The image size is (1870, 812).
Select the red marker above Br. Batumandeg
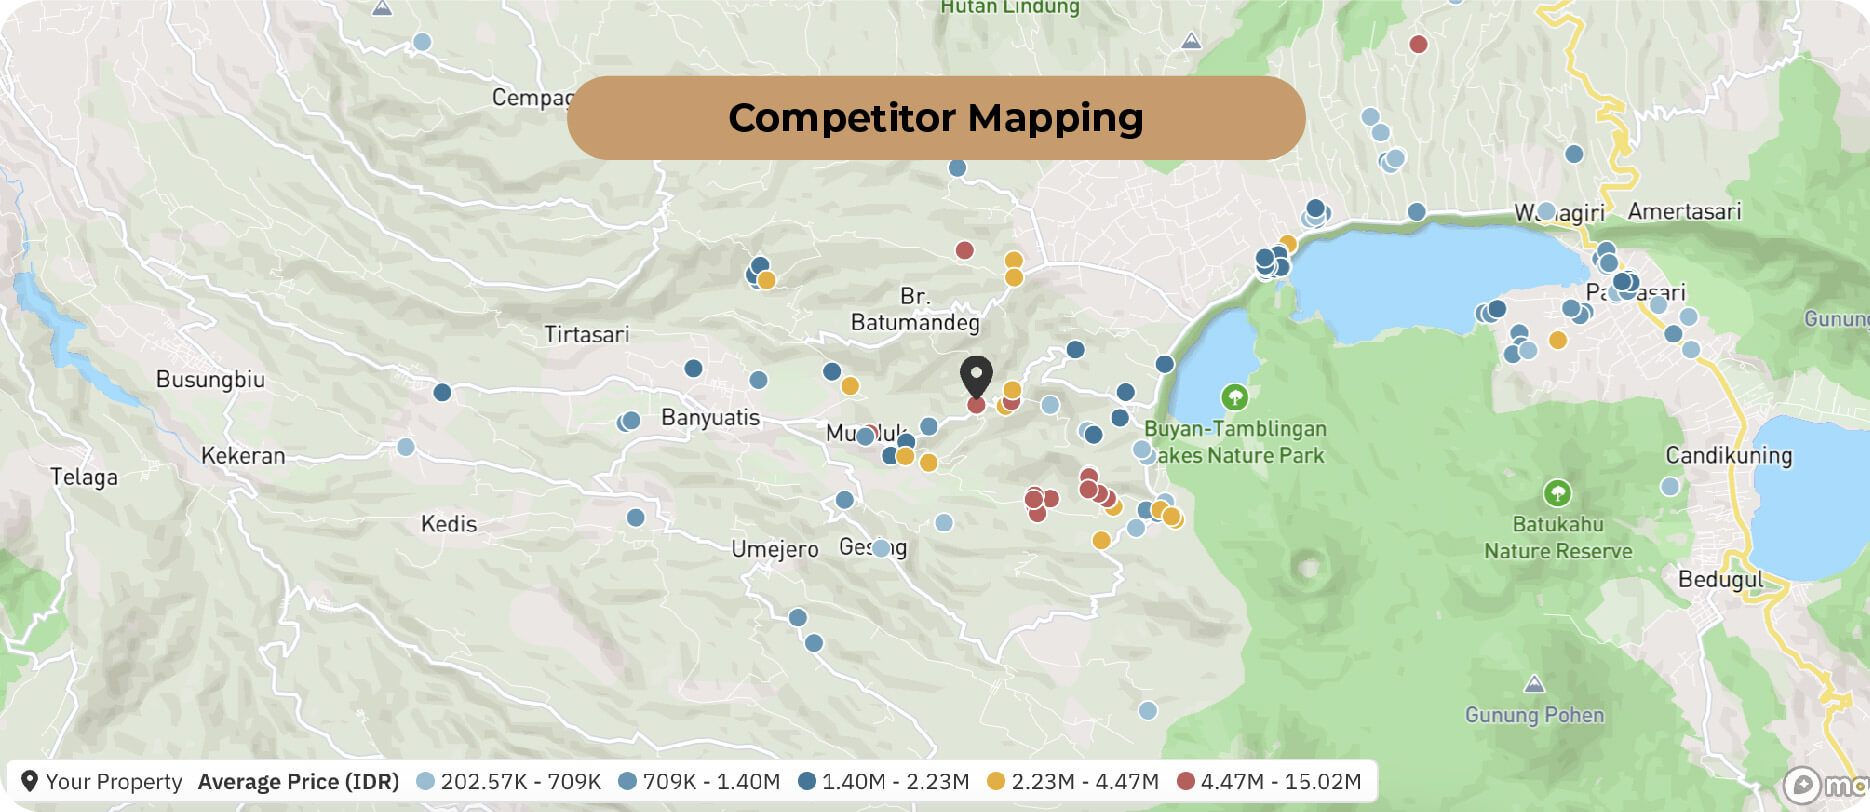coord(964,250)
